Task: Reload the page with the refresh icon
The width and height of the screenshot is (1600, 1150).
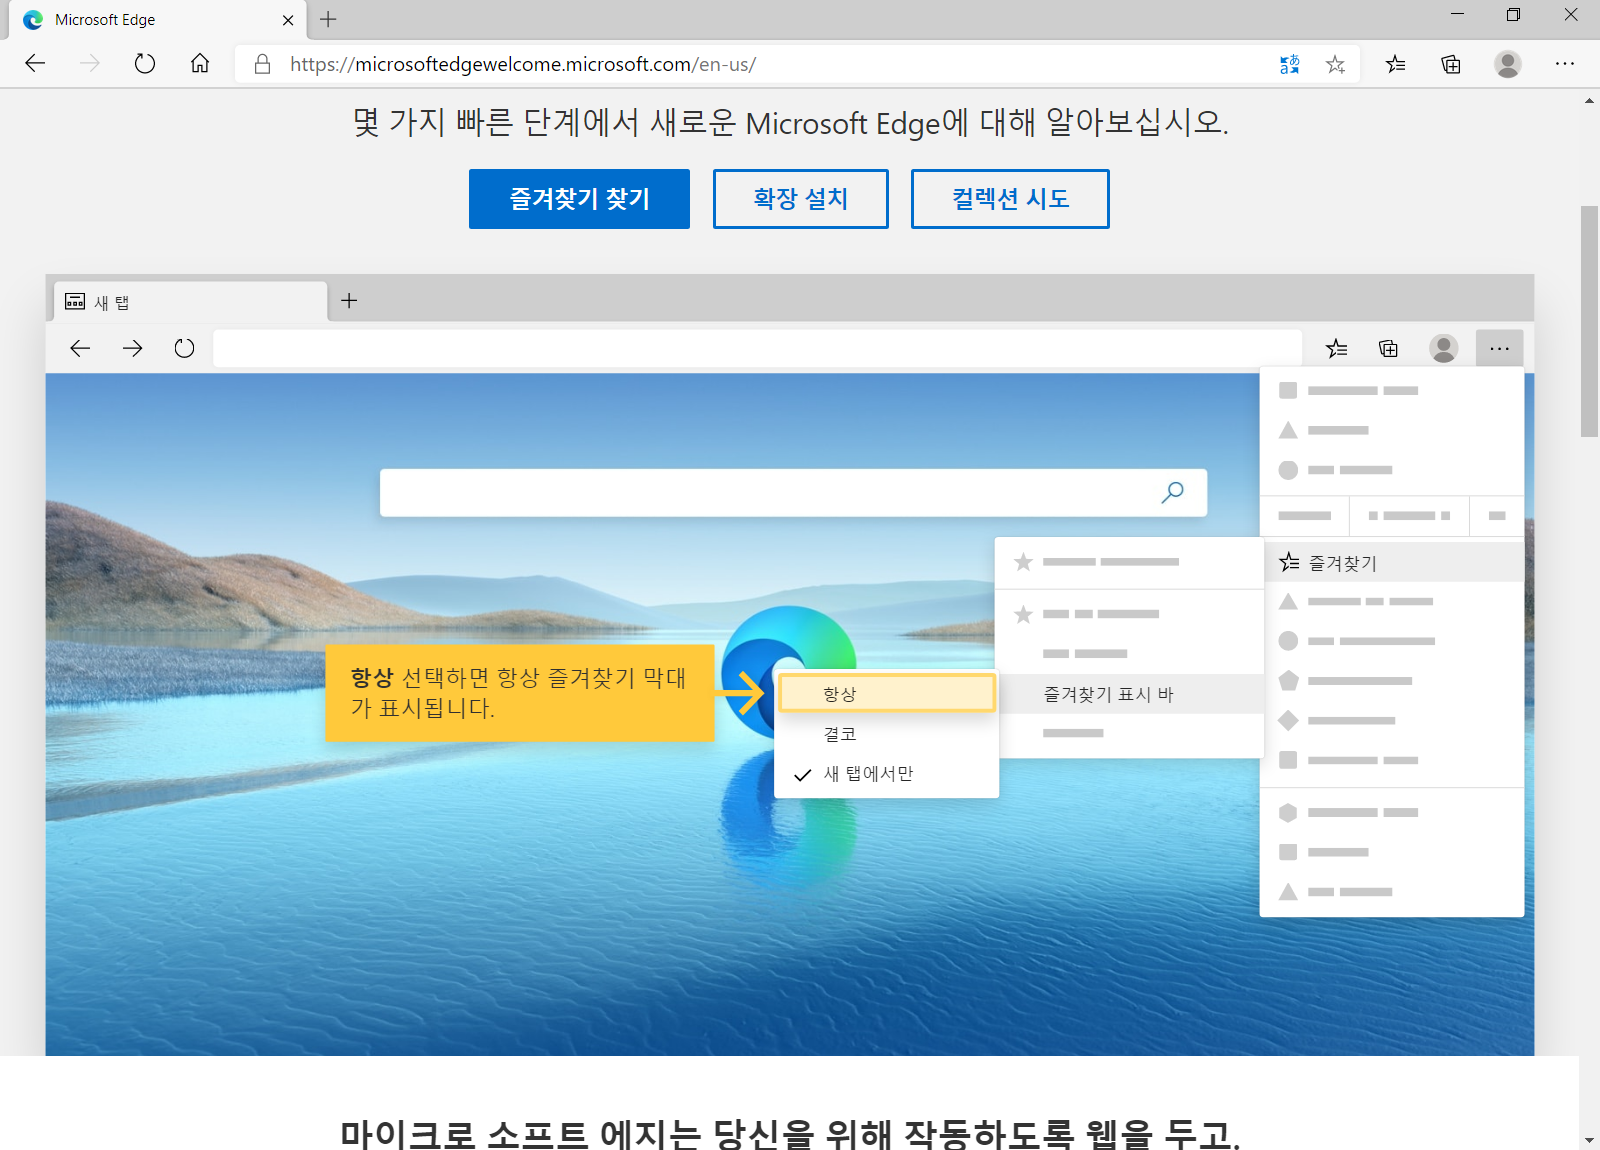Action: 145,64
